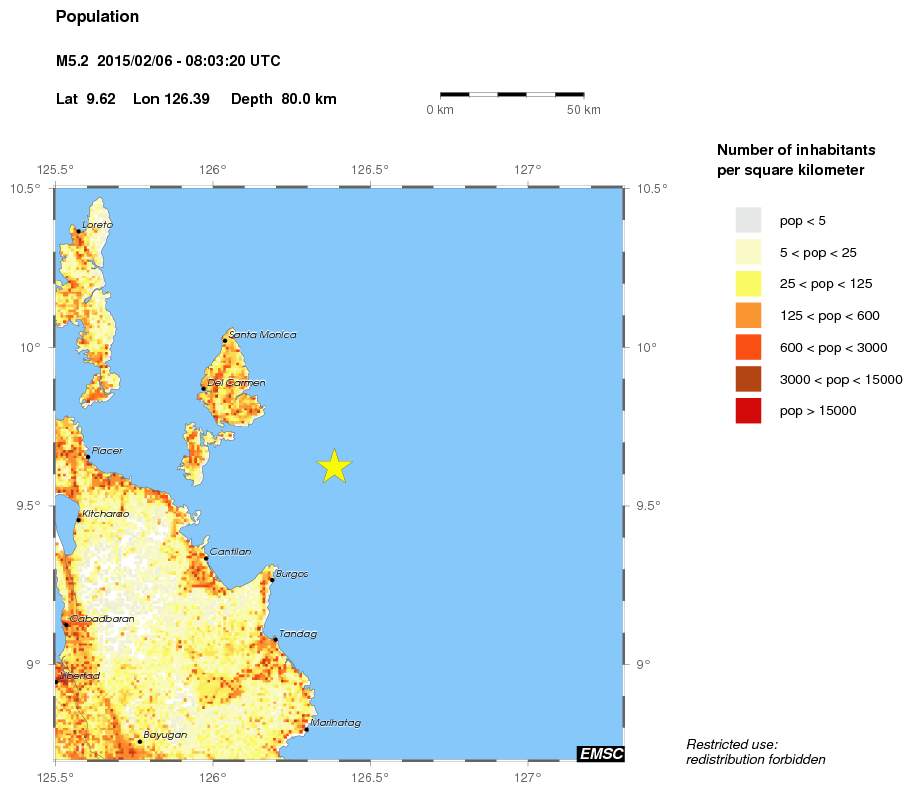Click the Cantilan city marker
Image resolution: width=913 pixels, height=792 pixels.
click(x=206, y=557)
